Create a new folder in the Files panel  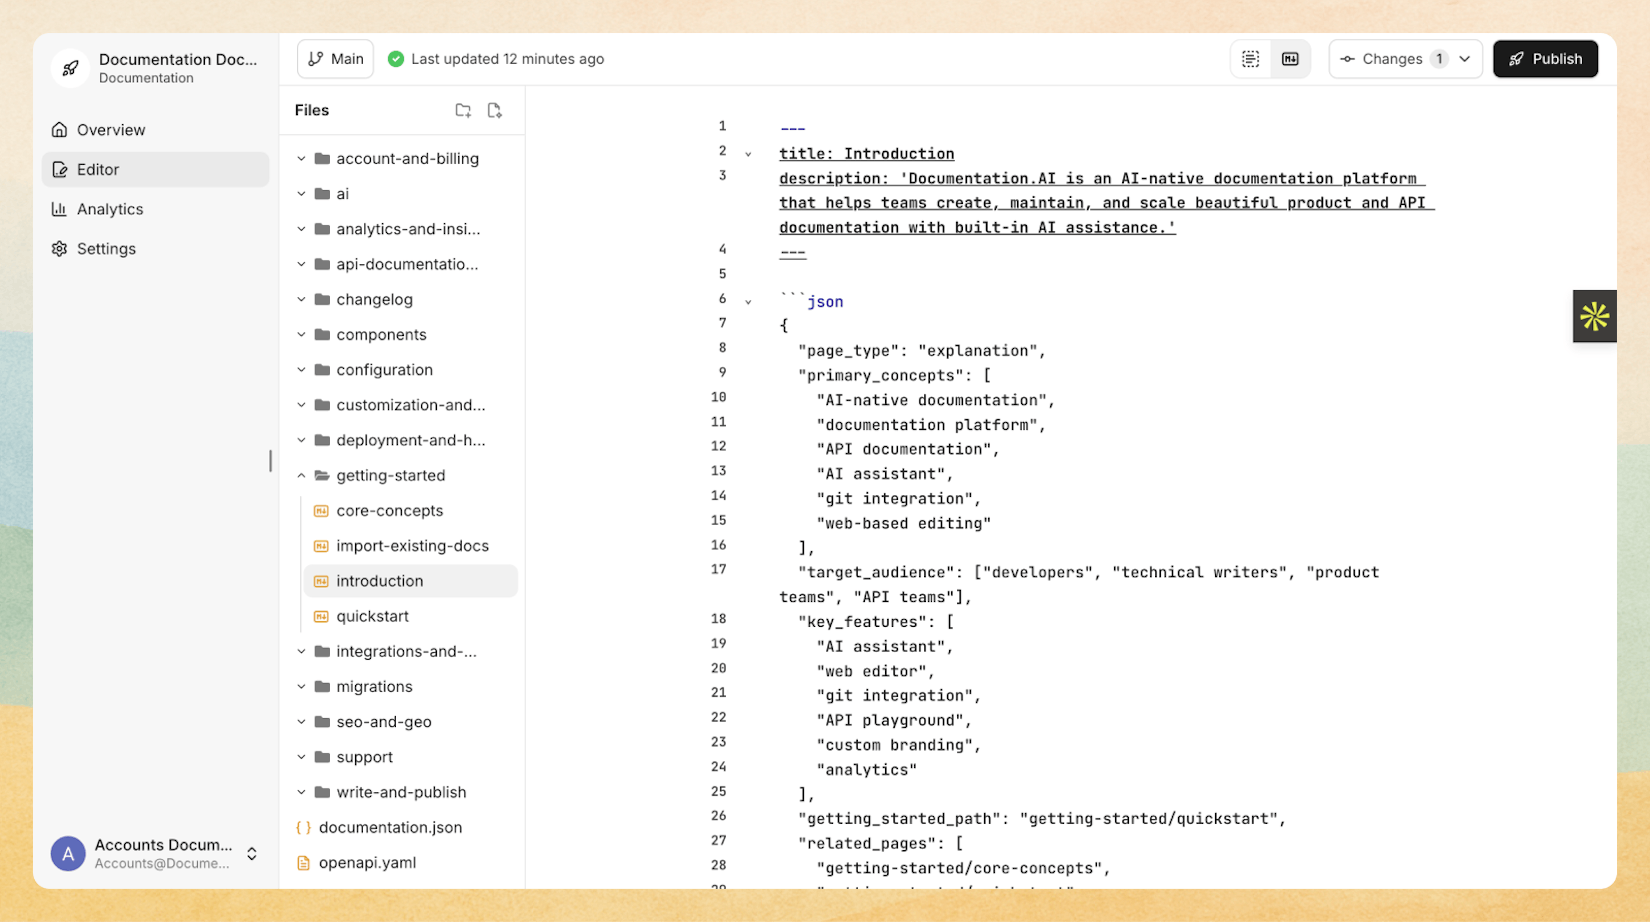tap(462, 110)
